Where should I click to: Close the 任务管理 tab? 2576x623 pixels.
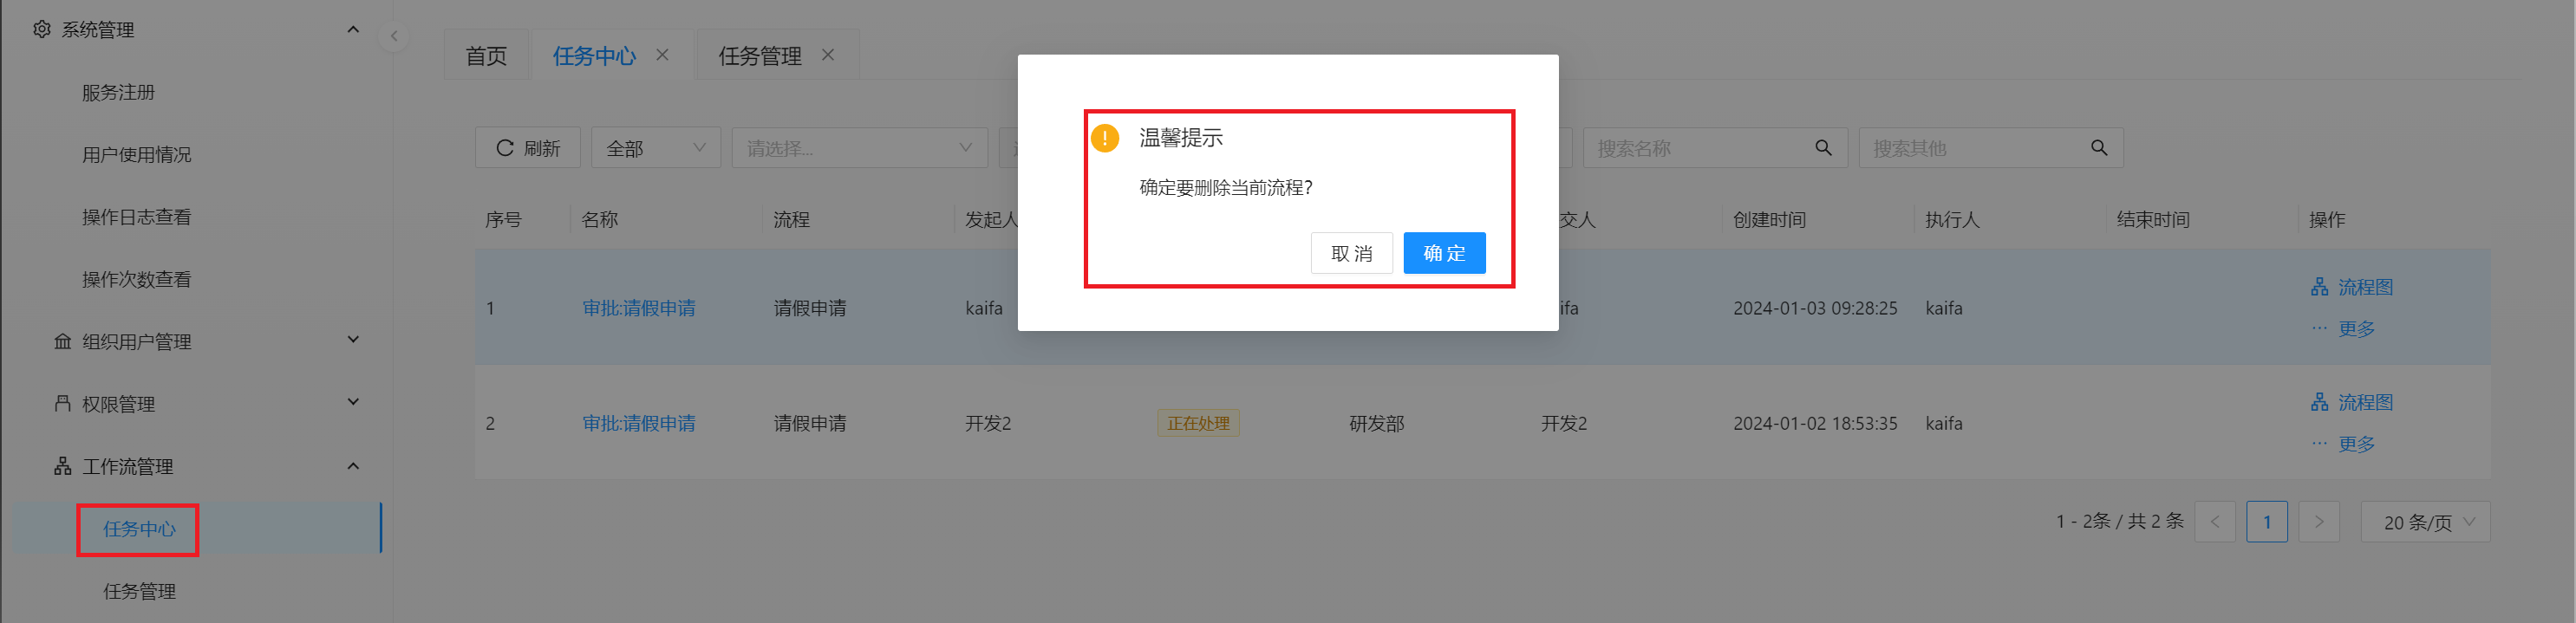click(827, 55)
